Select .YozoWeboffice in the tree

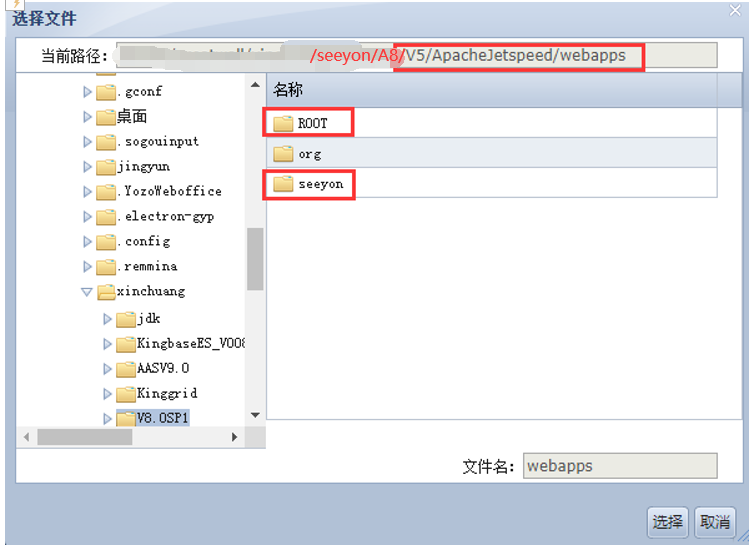pos(170,191)
